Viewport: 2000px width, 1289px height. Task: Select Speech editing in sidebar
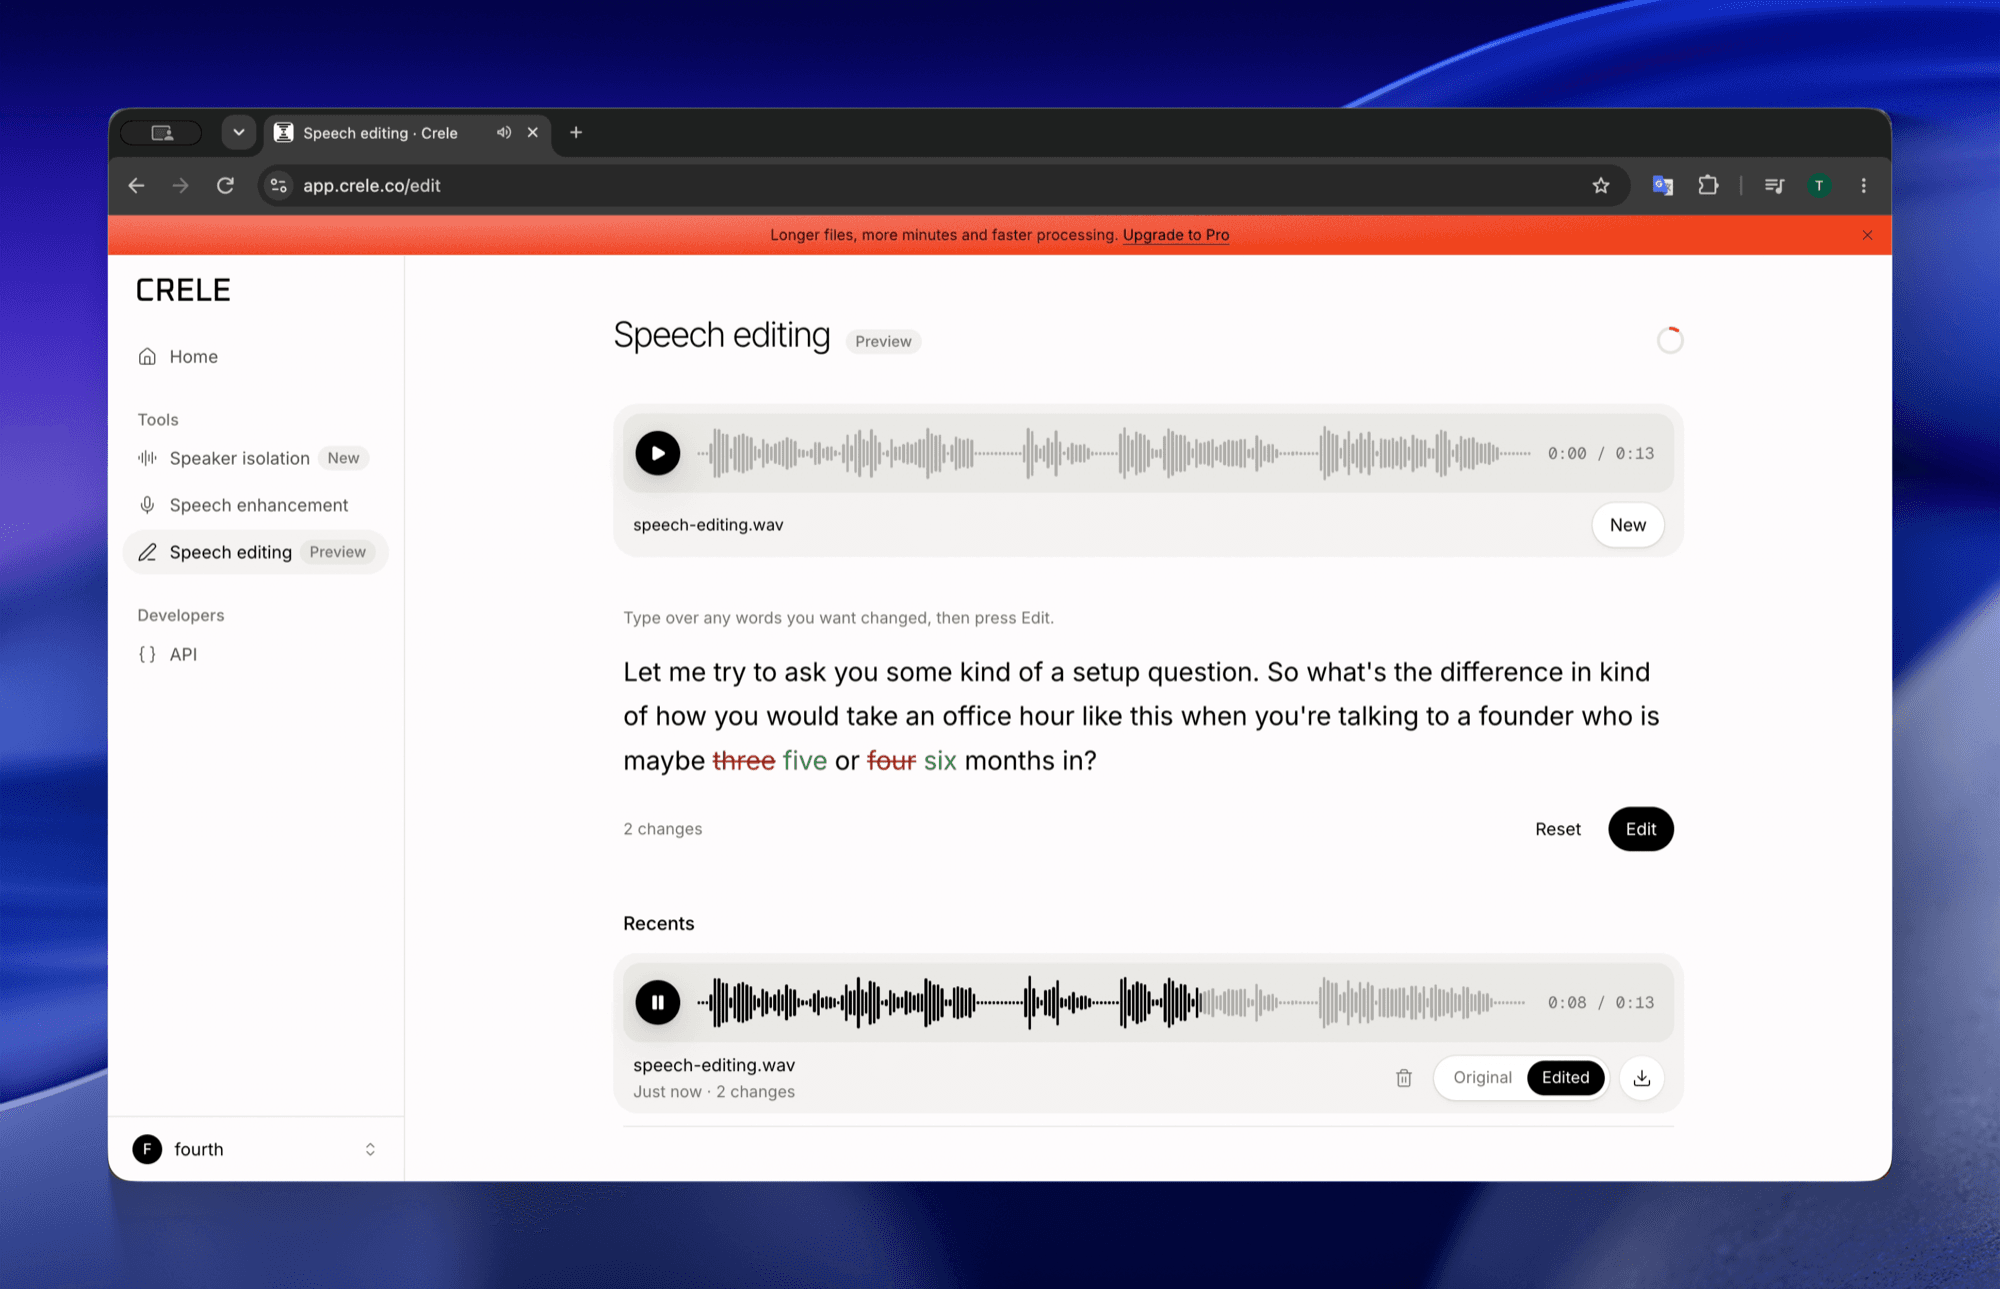pyautogui.click(x=255, y=552)
